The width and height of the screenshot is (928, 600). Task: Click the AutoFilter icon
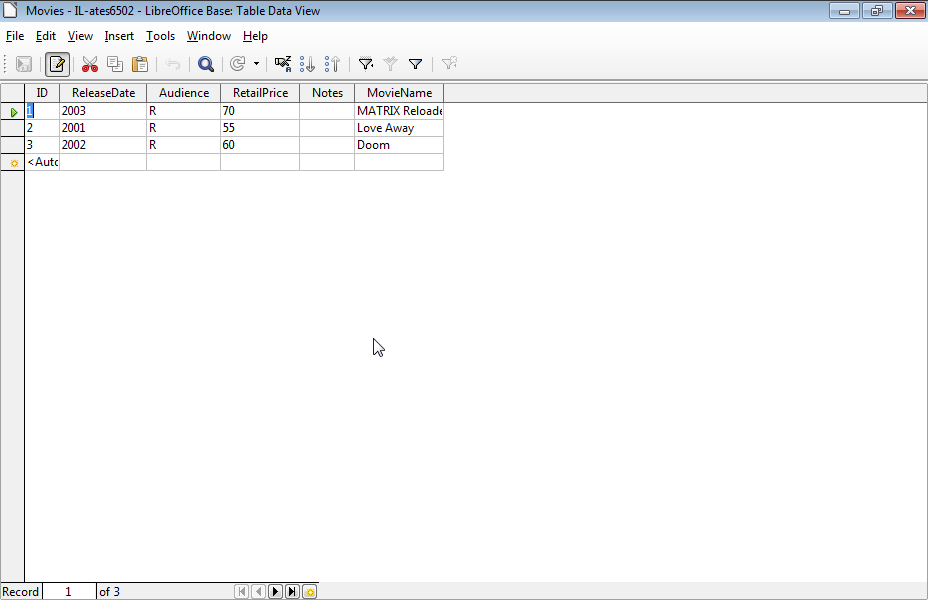[366, 64]
